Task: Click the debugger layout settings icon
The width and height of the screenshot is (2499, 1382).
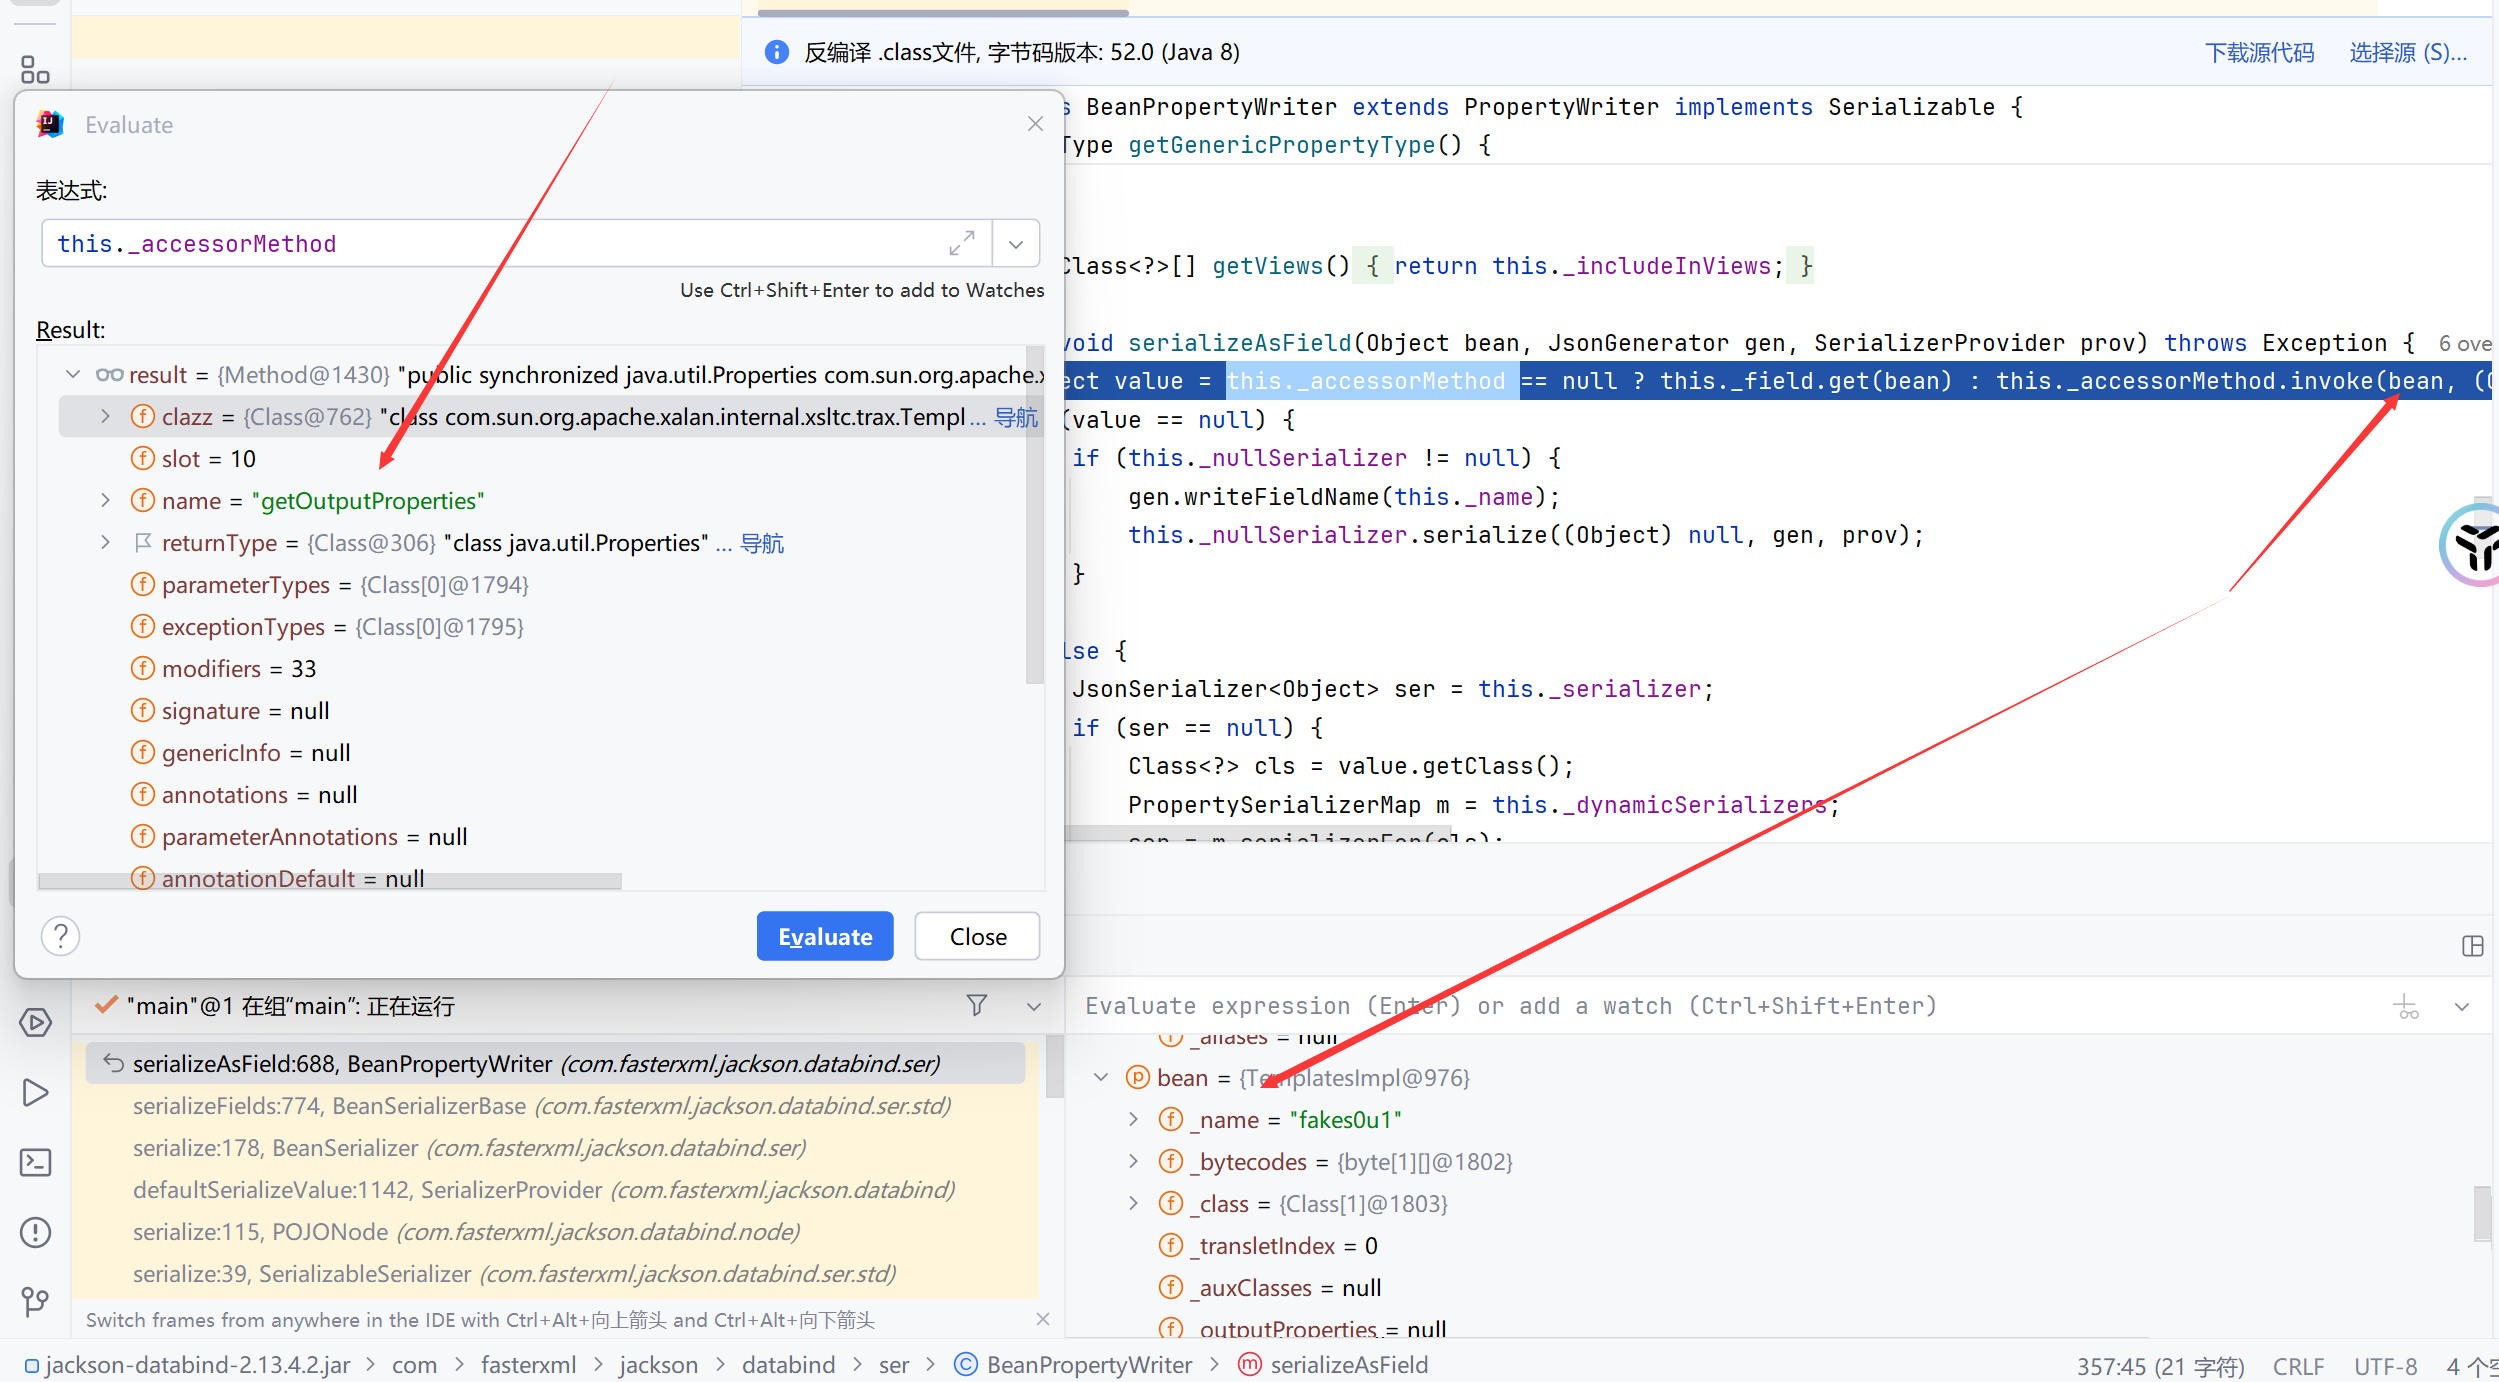Action: point(2472,946)
